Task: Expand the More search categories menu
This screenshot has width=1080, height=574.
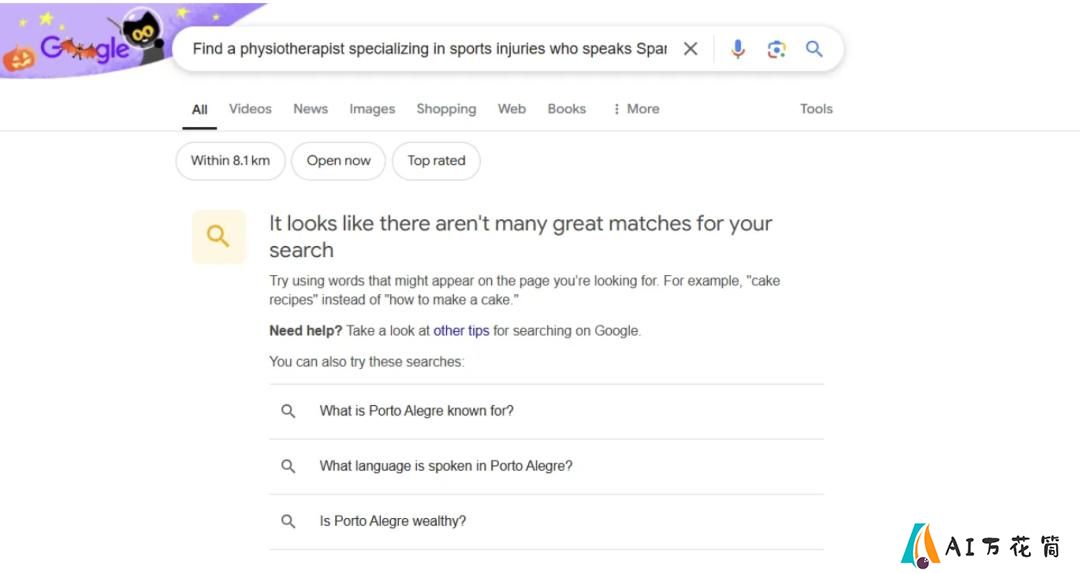Action: (x=636, y=109)
